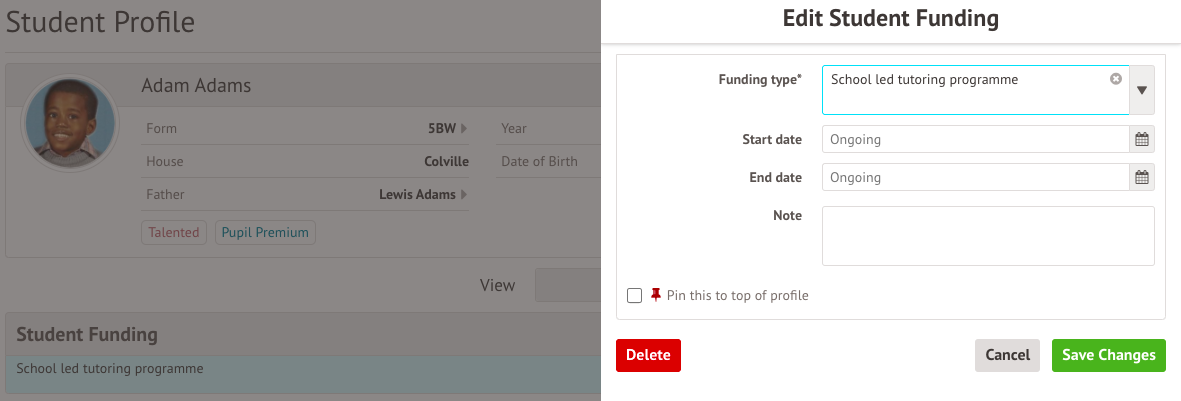Clear the selected funding type
Screen dimensions: 1181x401
pos(1116,79)
